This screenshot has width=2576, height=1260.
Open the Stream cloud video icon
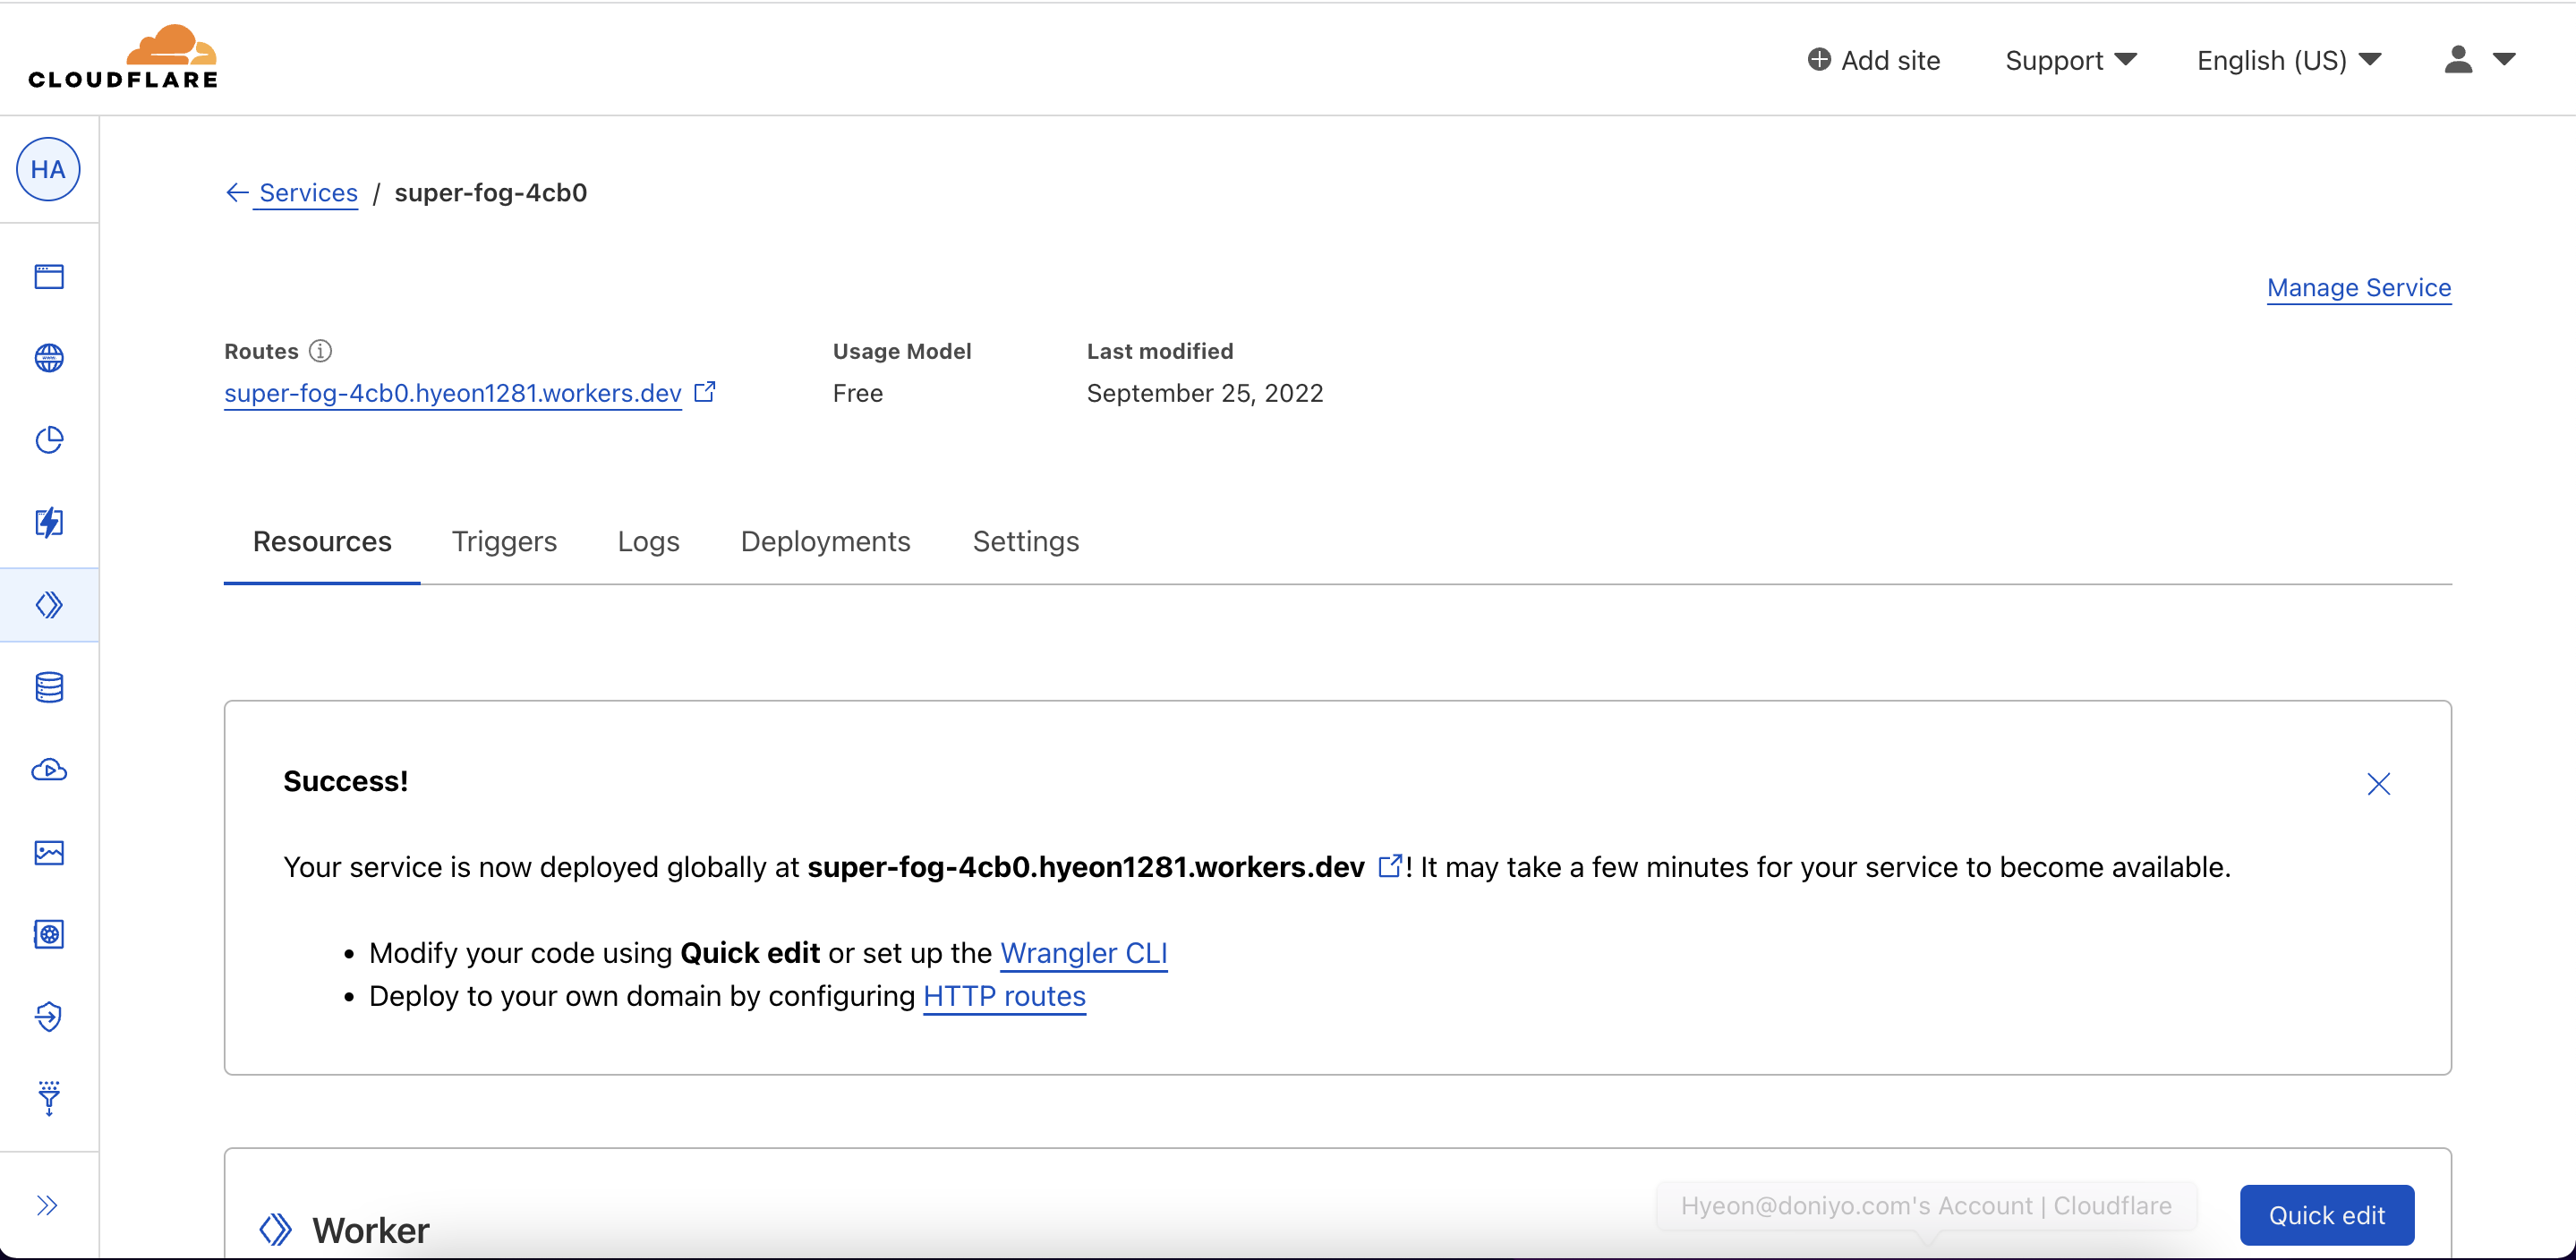[49, 770]
